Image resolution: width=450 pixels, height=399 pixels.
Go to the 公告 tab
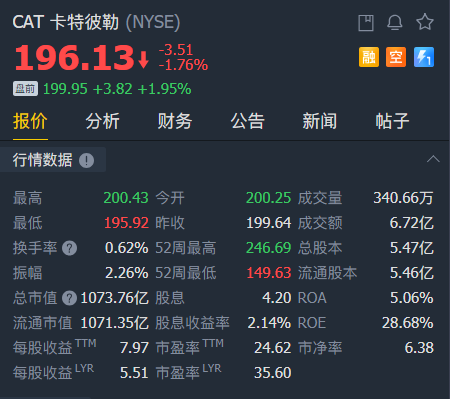tap(247, 121)
